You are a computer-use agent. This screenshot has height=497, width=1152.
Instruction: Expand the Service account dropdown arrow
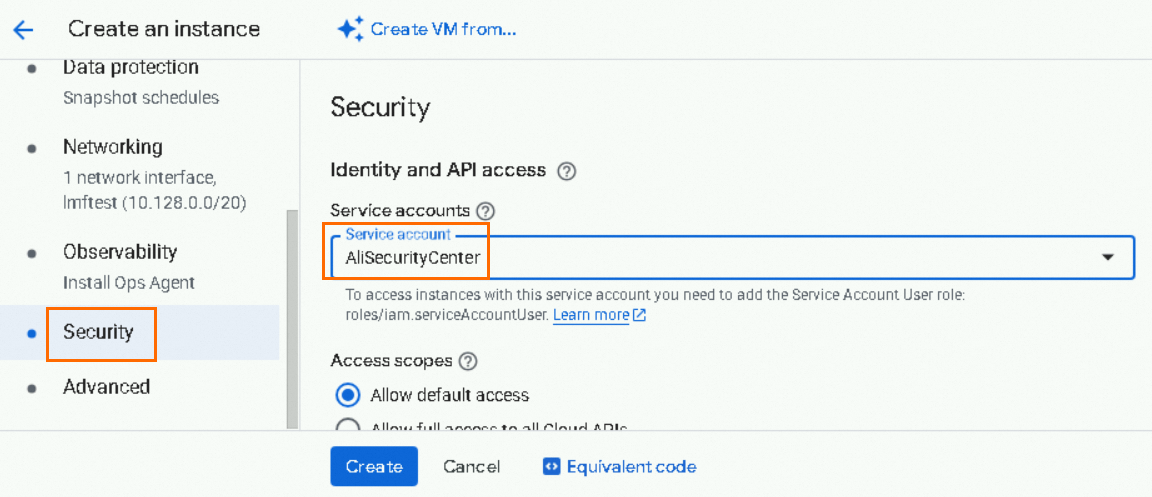1107,257
